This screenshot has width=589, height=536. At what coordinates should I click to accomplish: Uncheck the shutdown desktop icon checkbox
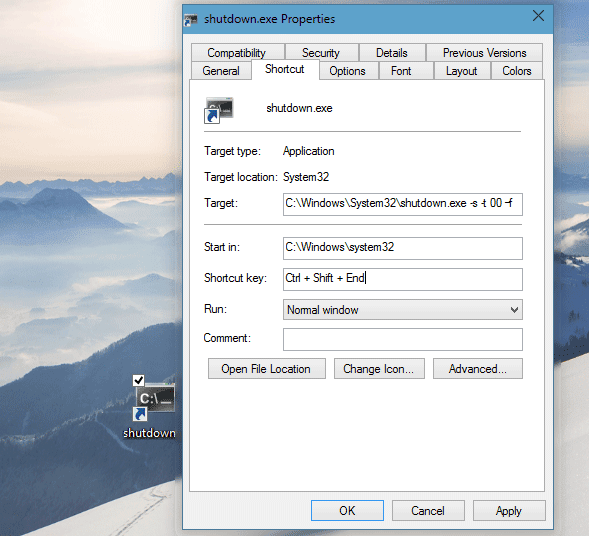(139, 380)
